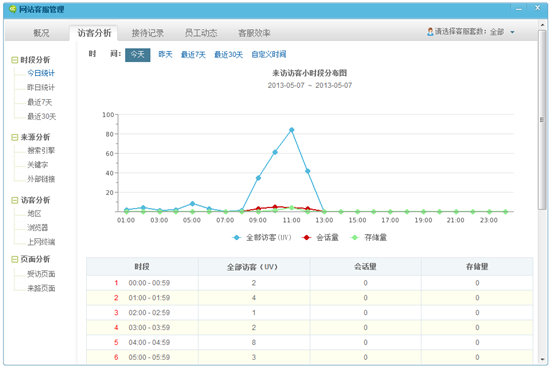
Task: Collapse the 来源分析 tree section
Action: 14,137
